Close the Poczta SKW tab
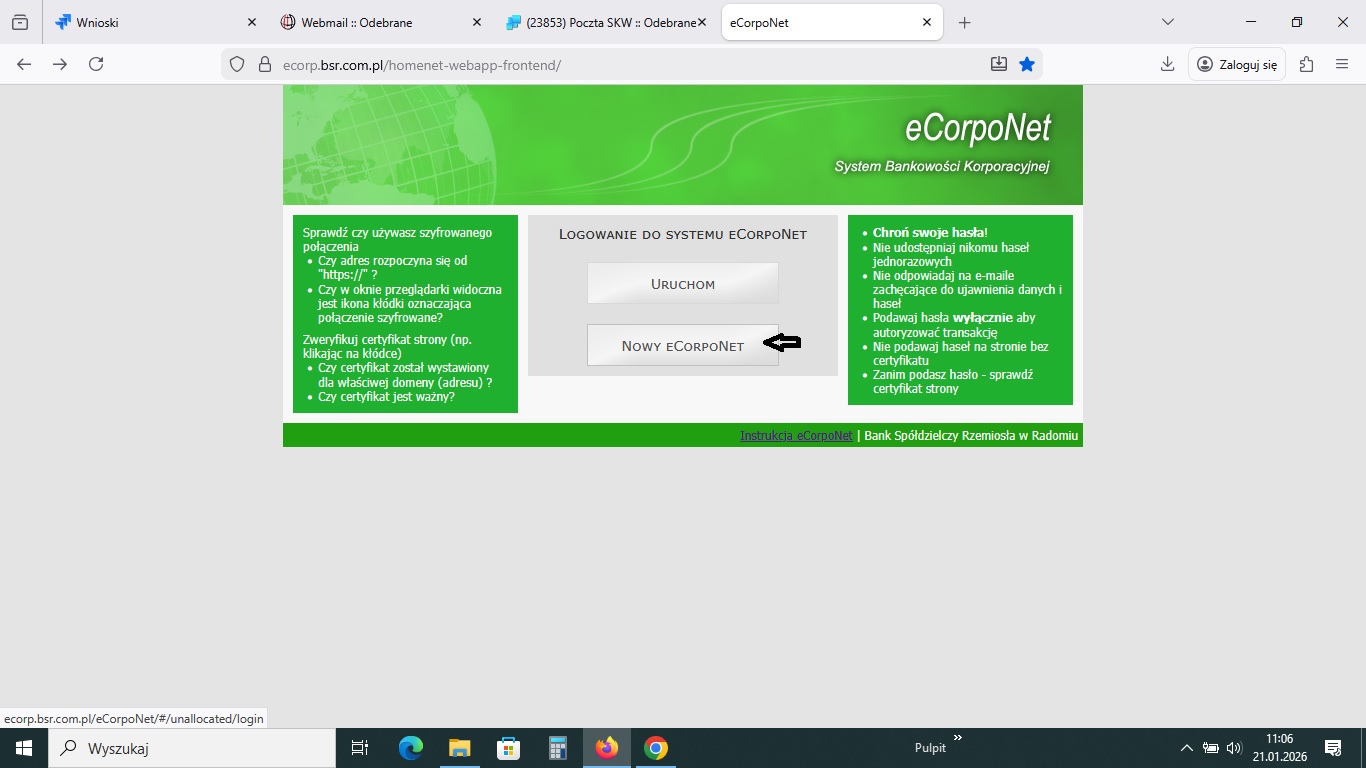Viewport: 1366px width, 768px height. coord(702,22)
